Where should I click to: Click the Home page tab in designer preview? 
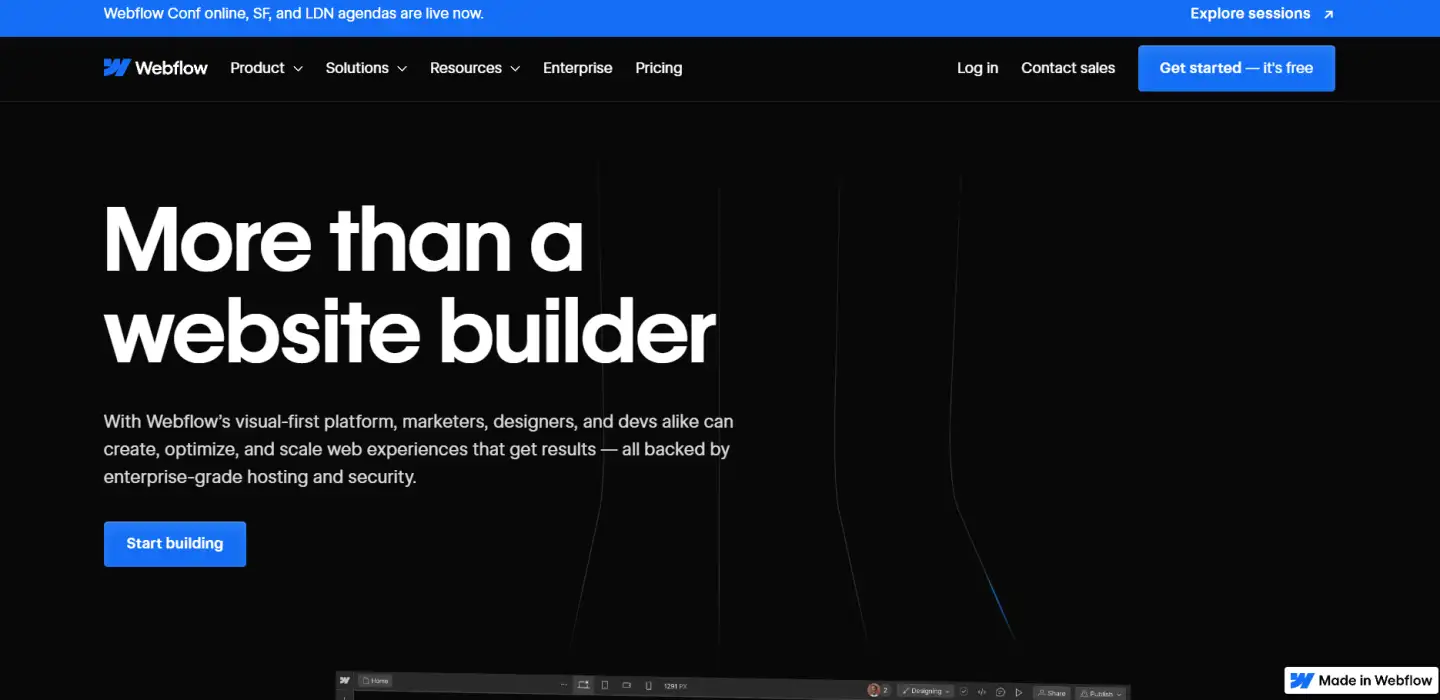[x=376, y=681]
